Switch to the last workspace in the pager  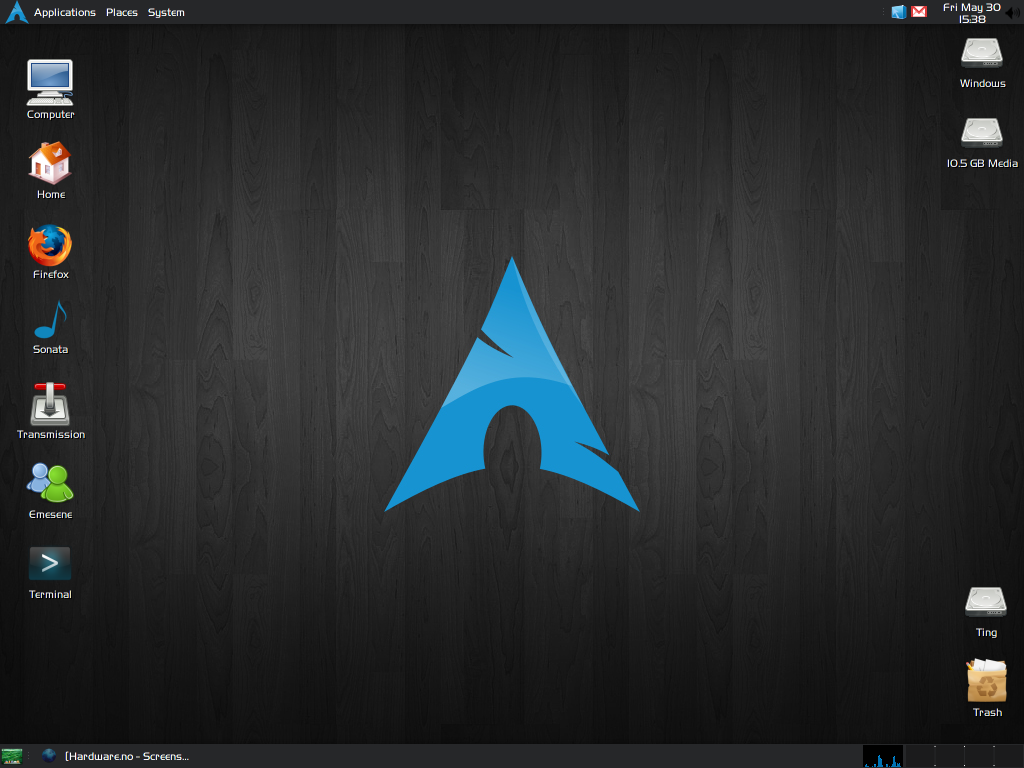[x=1009, y=756]
